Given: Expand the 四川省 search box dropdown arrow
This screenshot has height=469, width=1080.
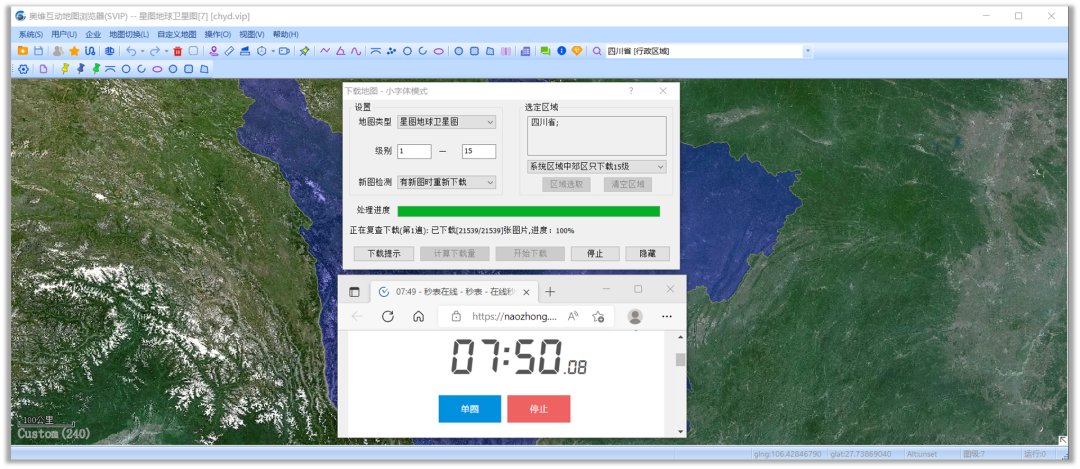Looking at the screenshot, I should (x=808, y=51).
